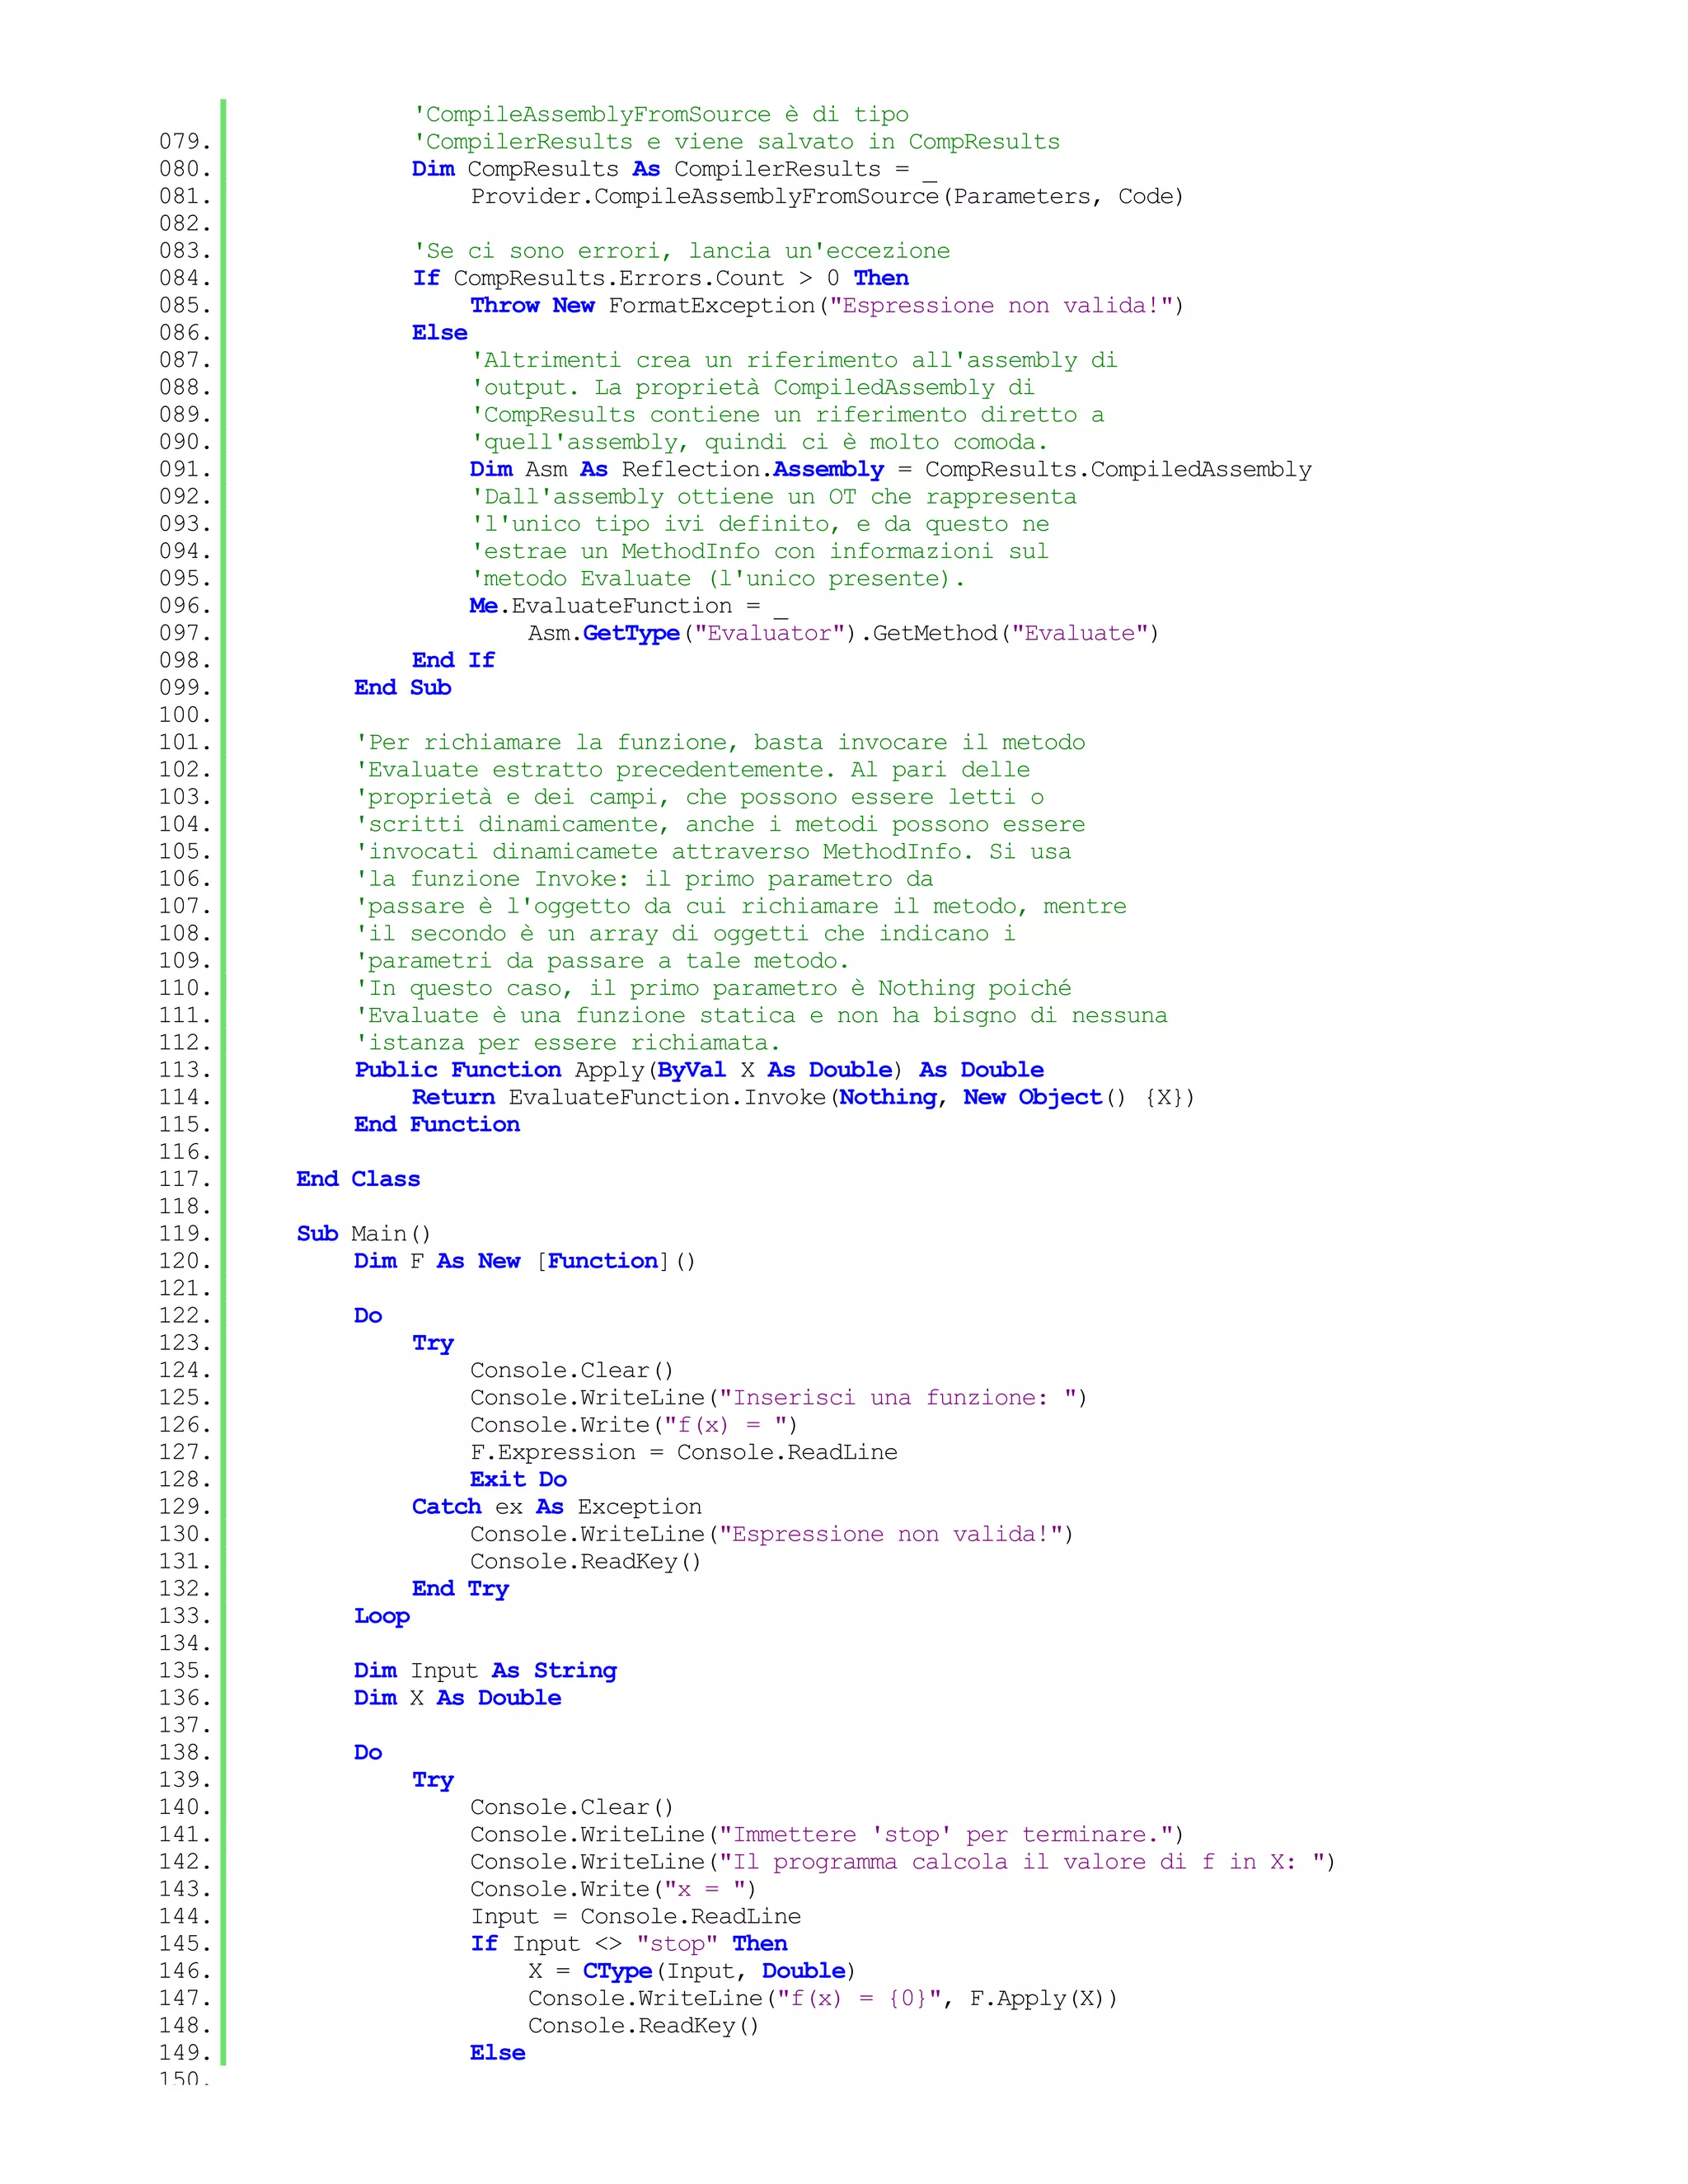The height and width of the screenshot is (2184, 1688).
Task: Click 'Exit Do' on line 128
Action: pos(519,1480)
